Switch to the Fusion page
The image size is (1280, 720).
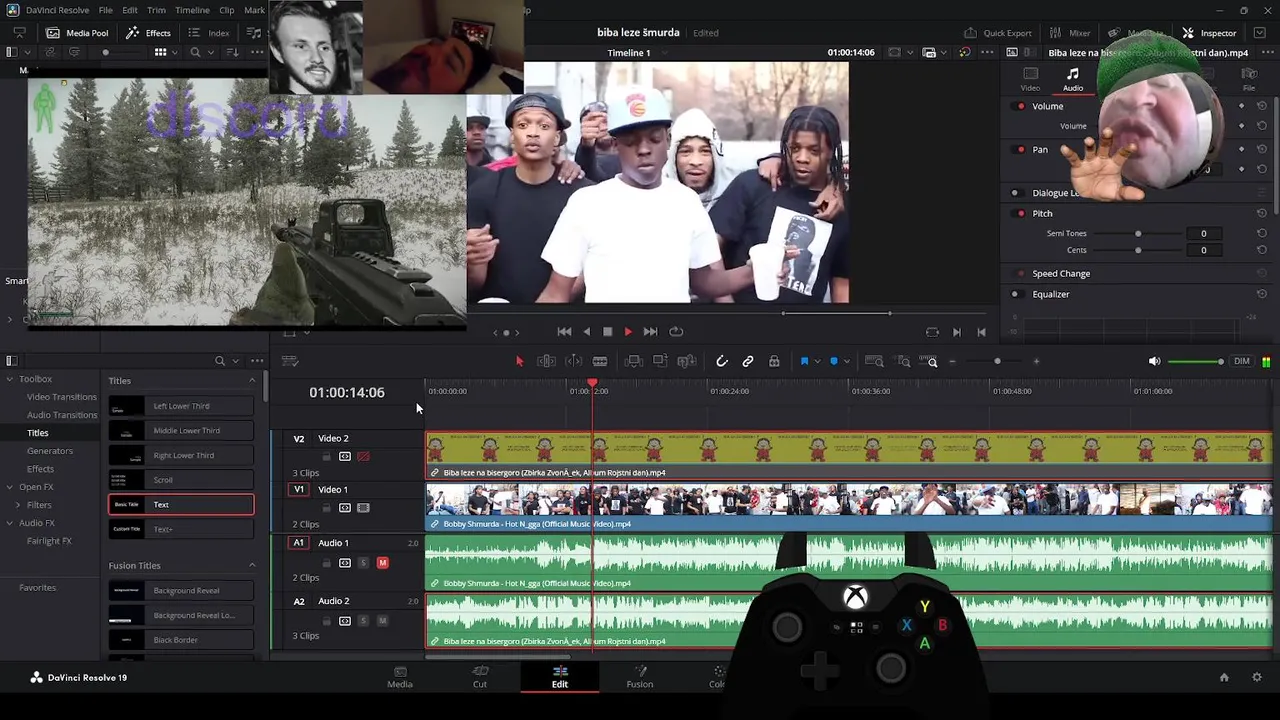click(640, 677)
